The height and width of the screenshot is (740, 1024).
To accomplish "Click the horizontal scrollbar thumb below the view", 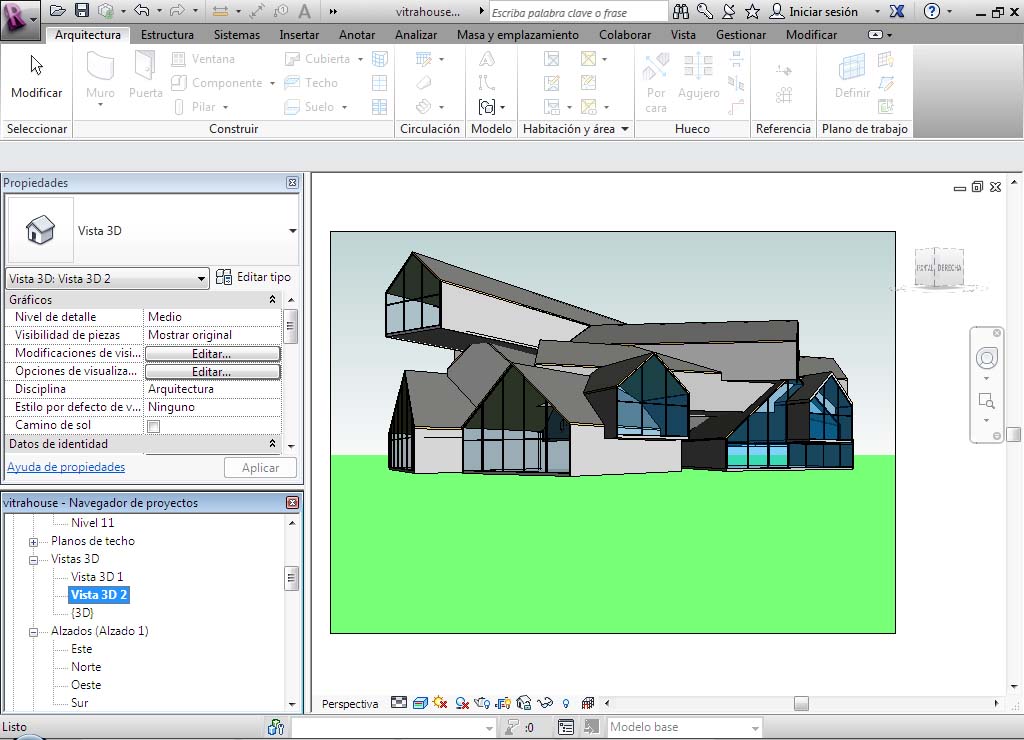I will point(801,703).
